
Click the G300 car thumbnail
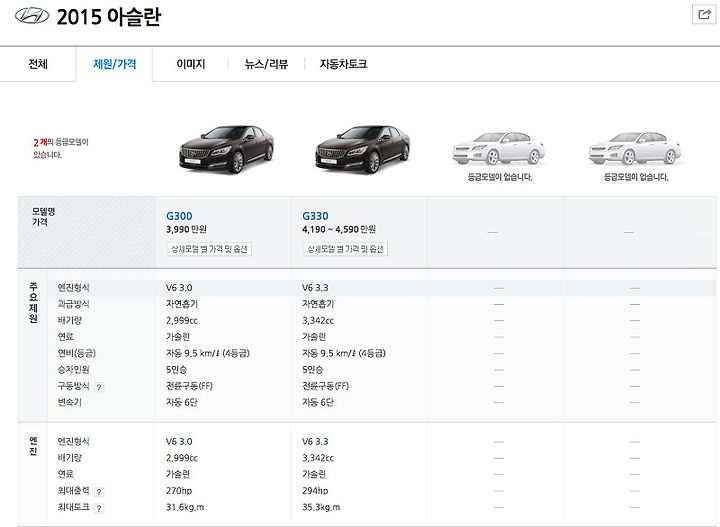coord(226,149)
